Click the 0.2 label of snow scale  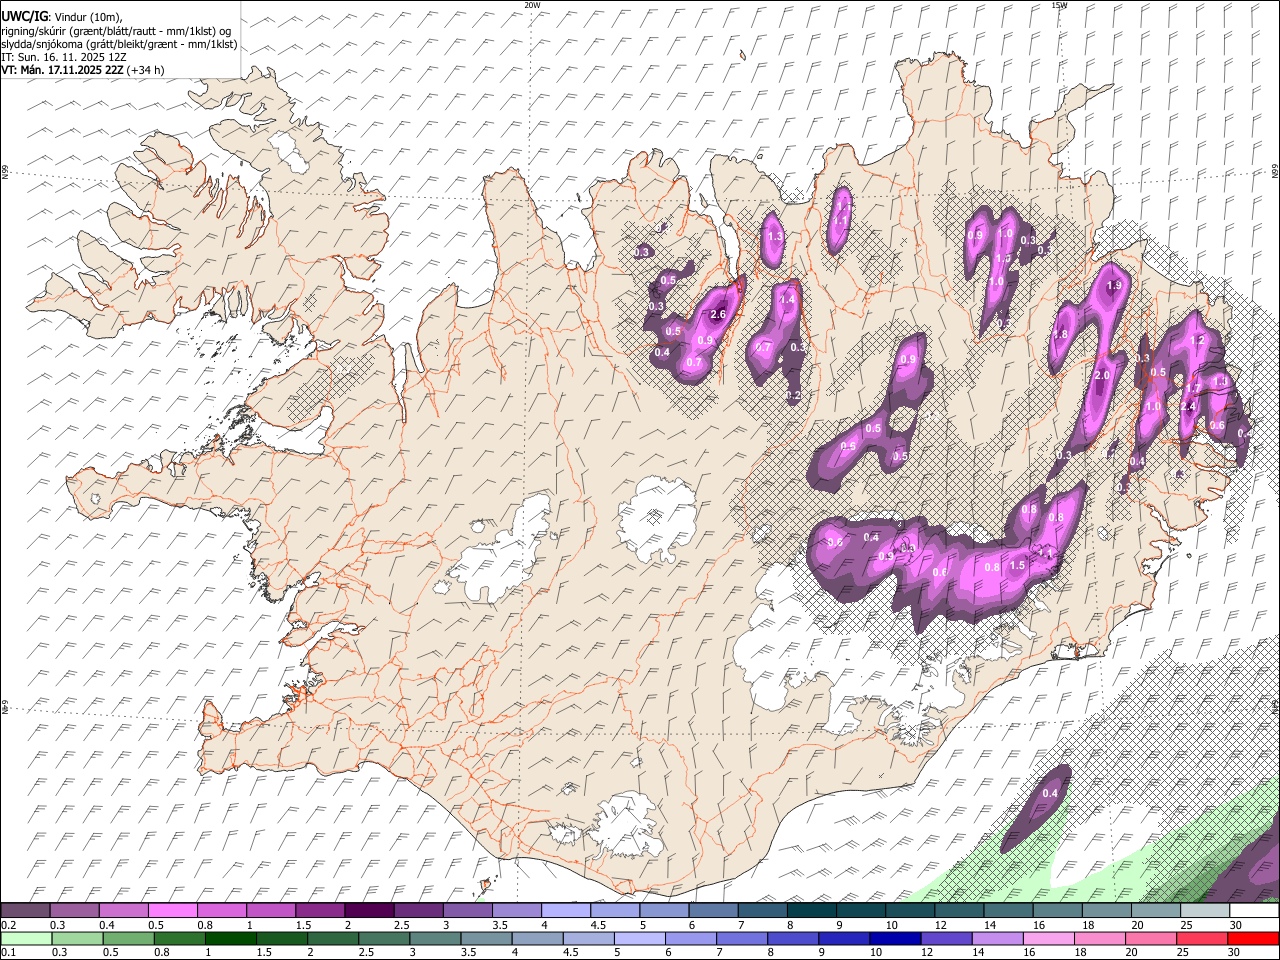[9, 925]
